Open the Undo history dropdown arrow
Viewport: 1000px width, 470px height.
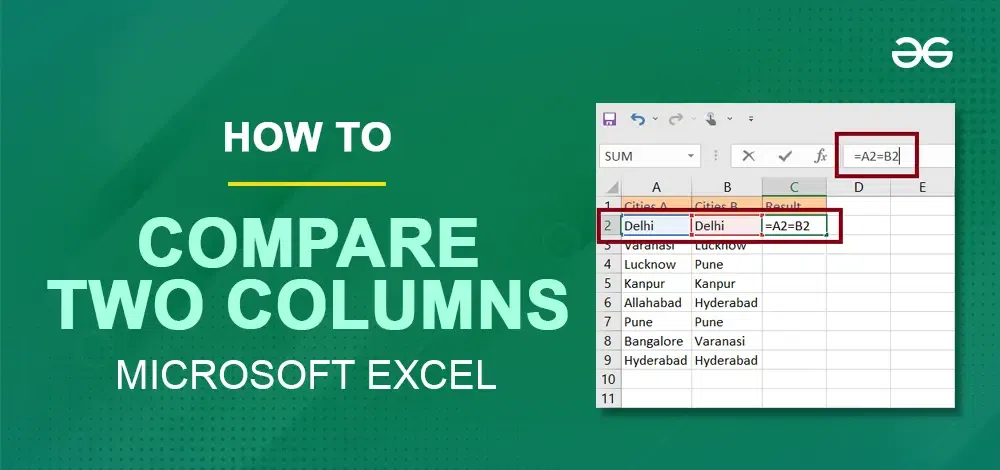(x=655, y=119)
